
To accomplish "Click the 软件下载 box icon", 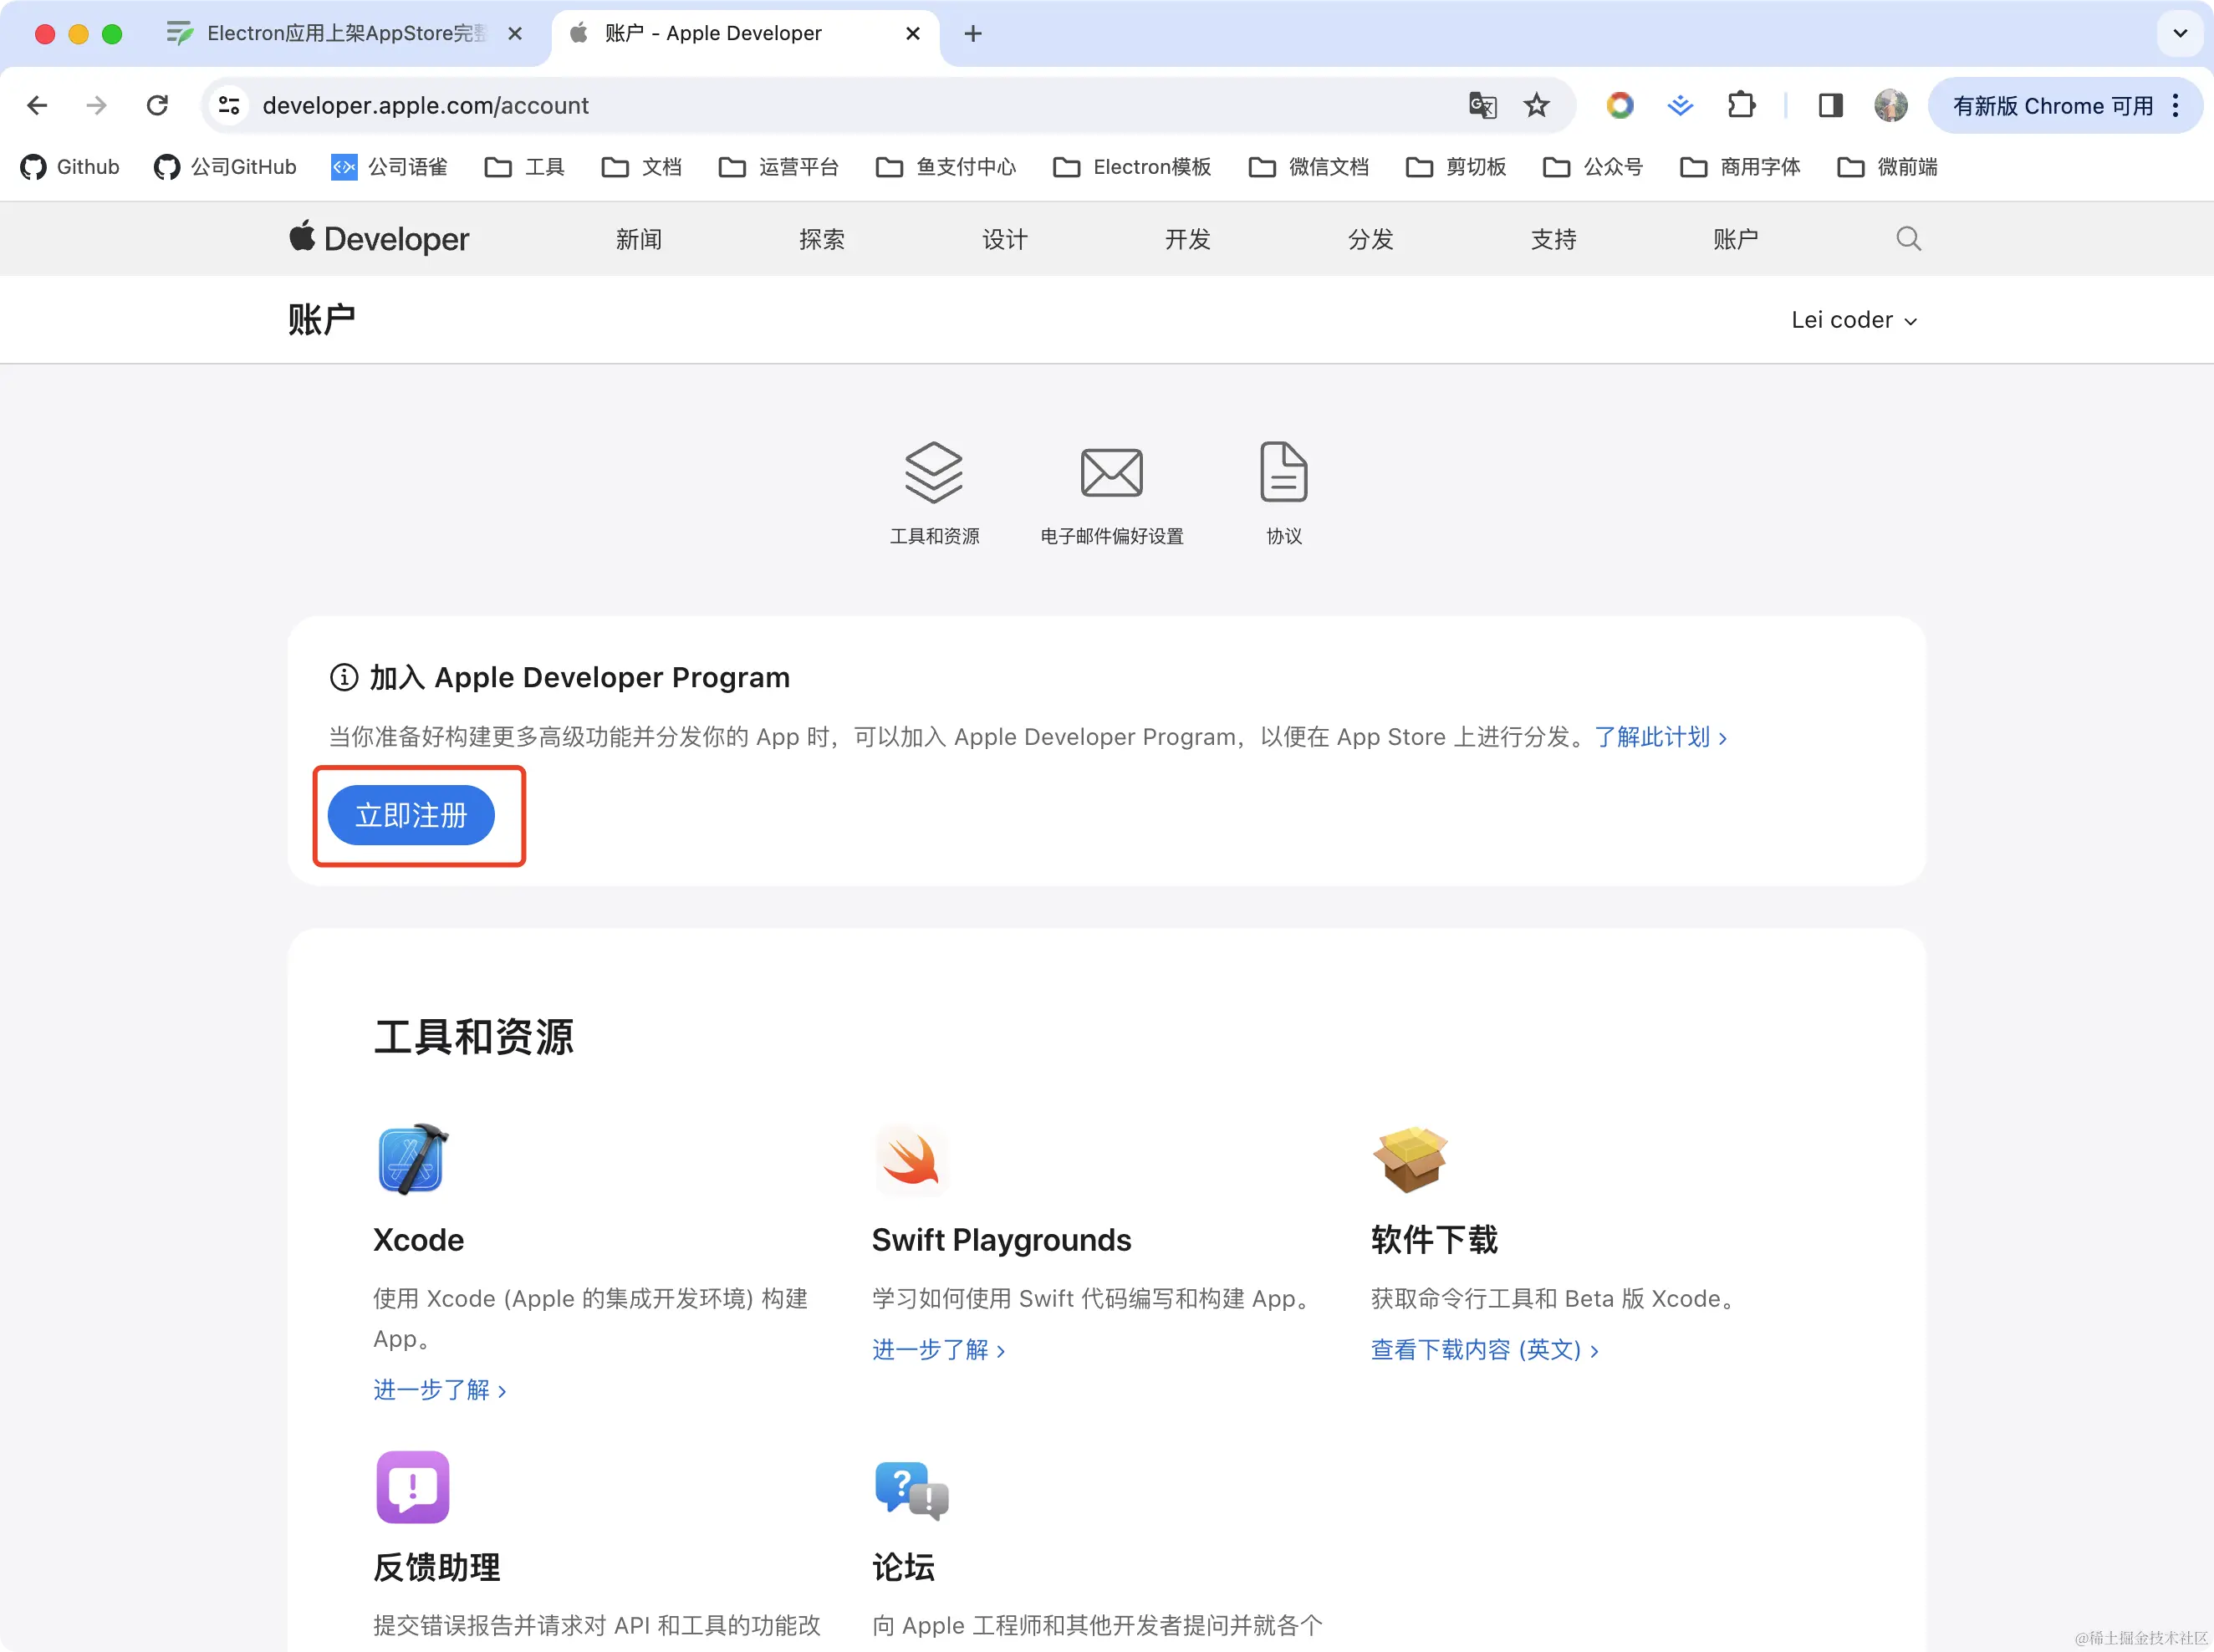I will tap(1409, 1159).
